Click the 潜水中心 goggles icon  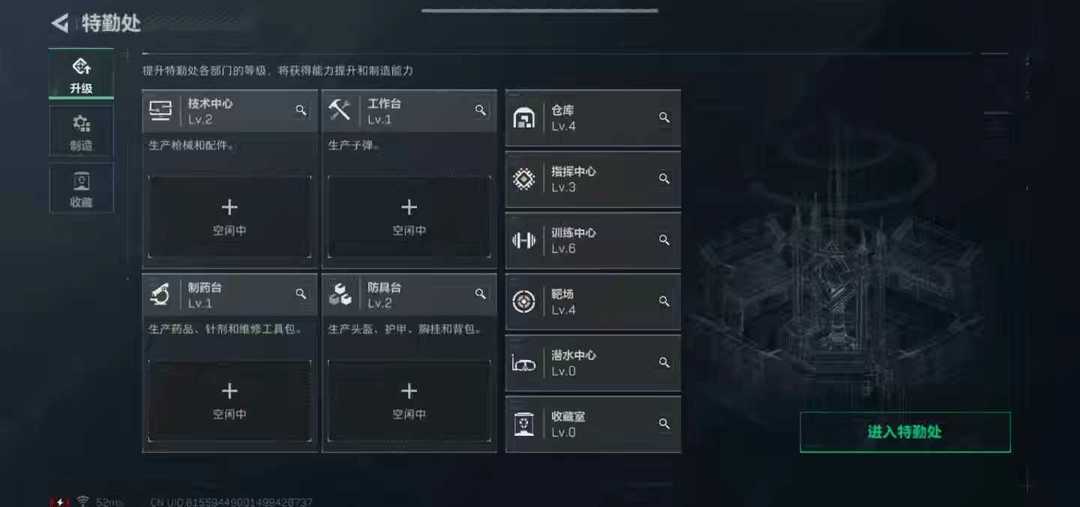524,363
